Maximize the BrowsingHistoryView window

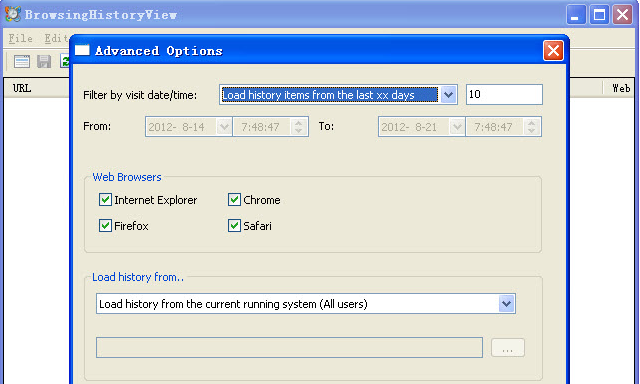pyautogui.click(x=599, y=15)
